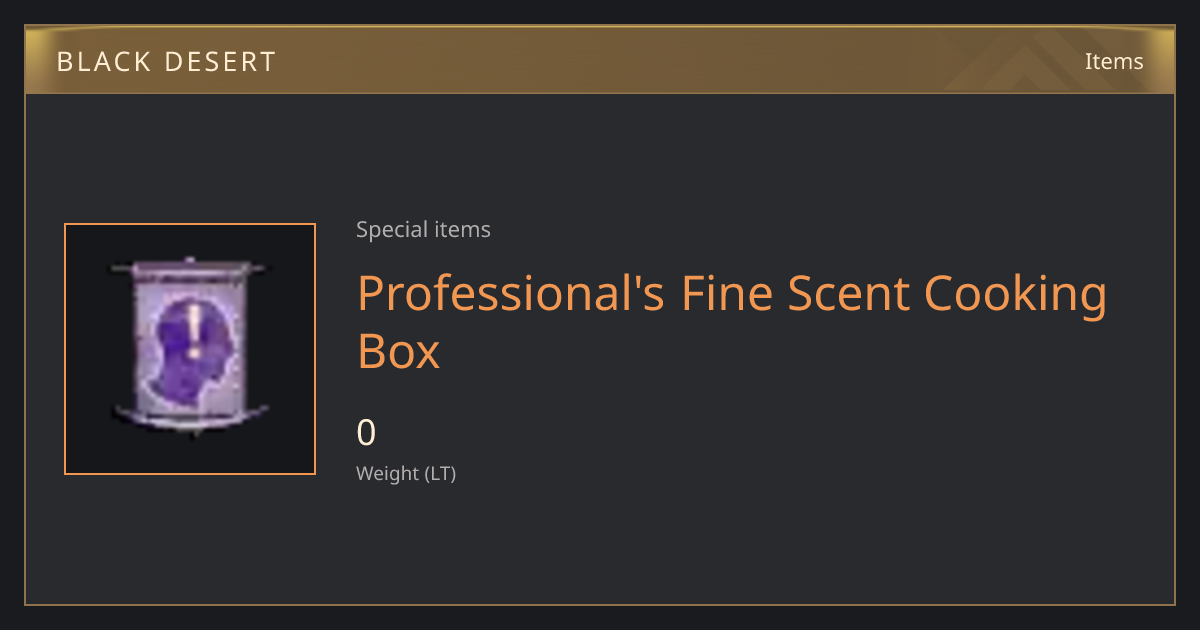1200x630 pixels.
Task: Click the word Box in the item title
Action: pos(398,351)
